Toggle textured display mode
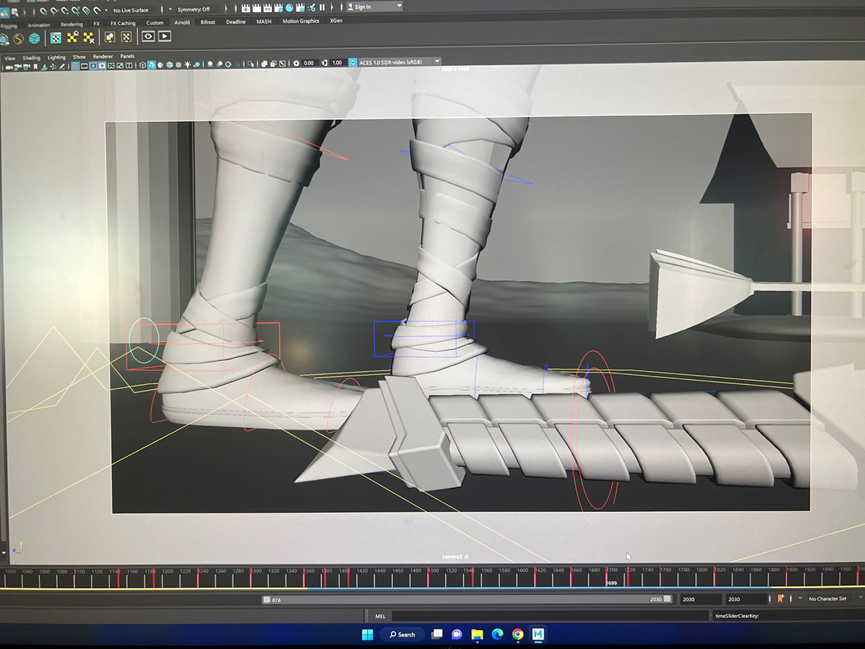 [x=178, y=65]
